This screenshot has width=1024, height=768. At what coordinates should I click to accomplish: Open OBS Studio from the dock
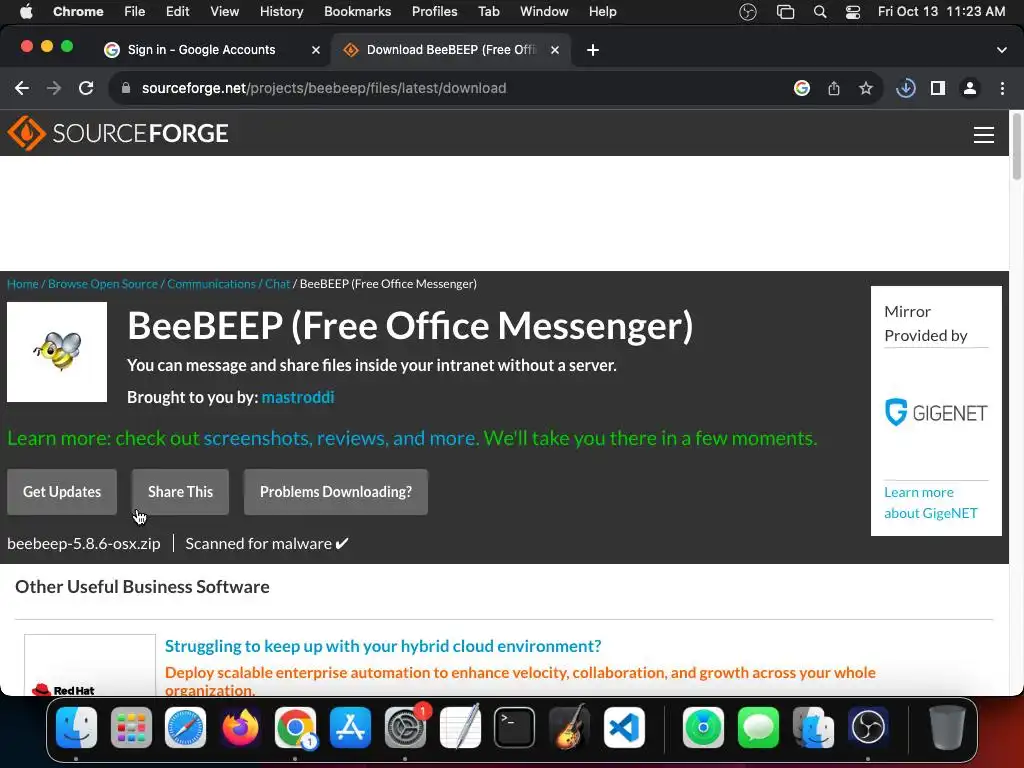click(x=868, y=728)
